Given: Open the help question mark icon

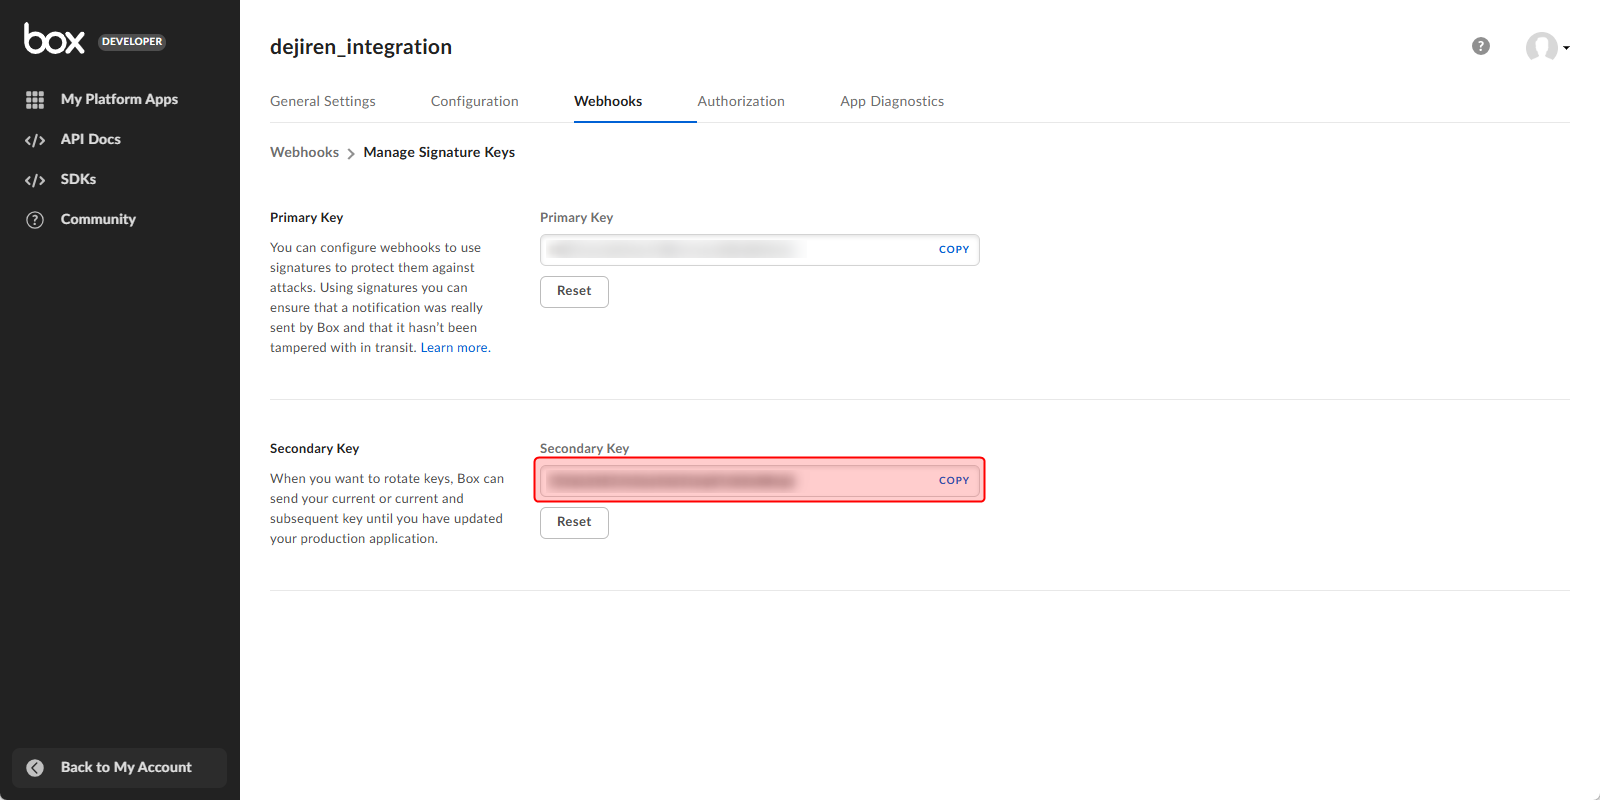Looking at the screenshot, I should click(1481, 46).
